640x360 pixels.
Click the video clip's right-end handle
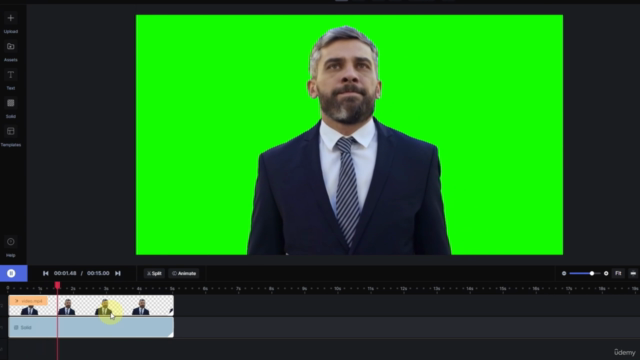pos(171,311)
